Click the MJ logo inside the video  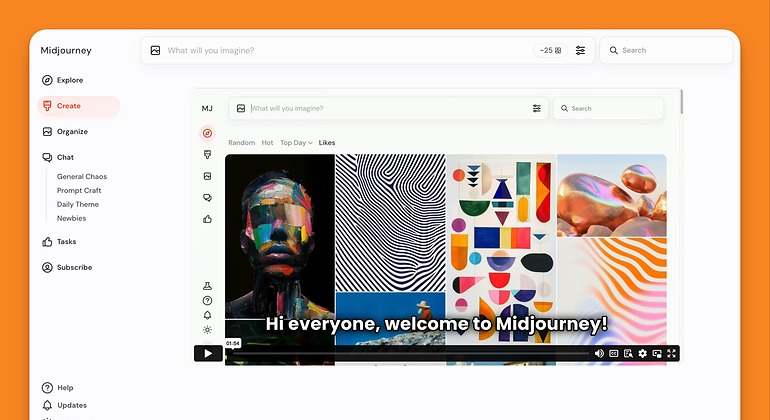click(207, 109)
